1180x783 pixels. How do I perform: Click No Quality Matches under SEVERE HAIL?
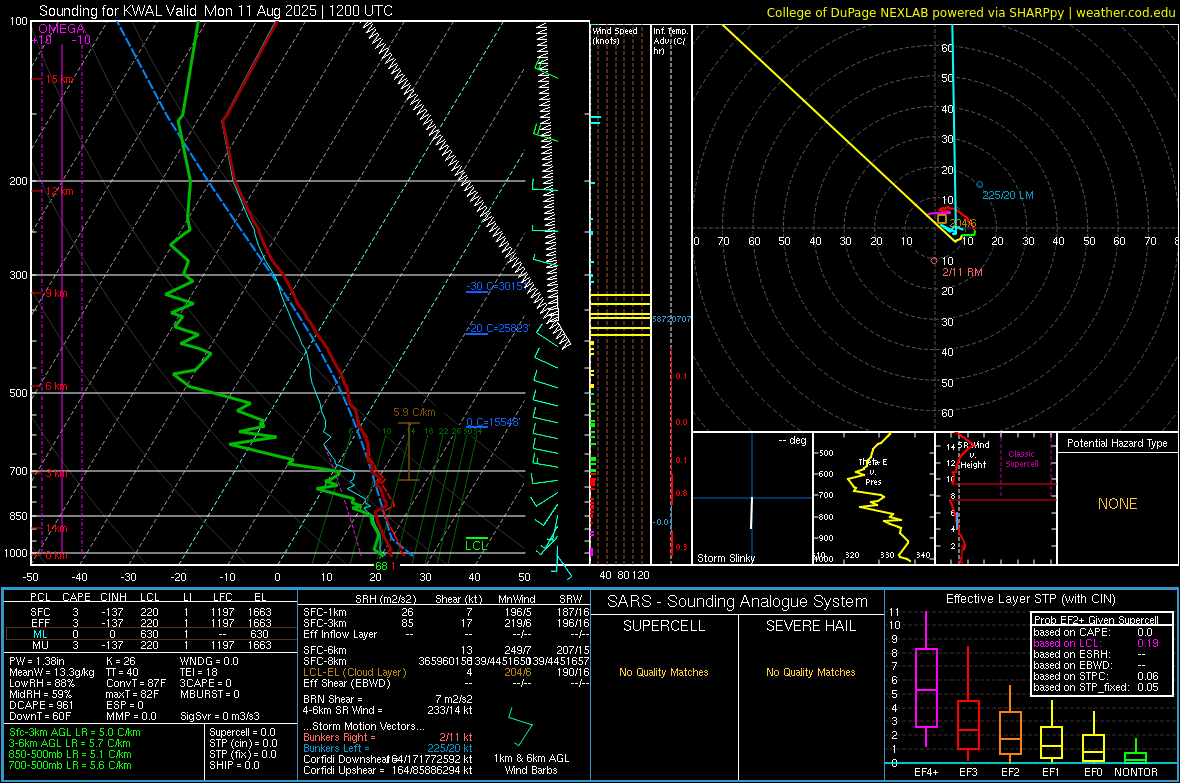point(810,672)
